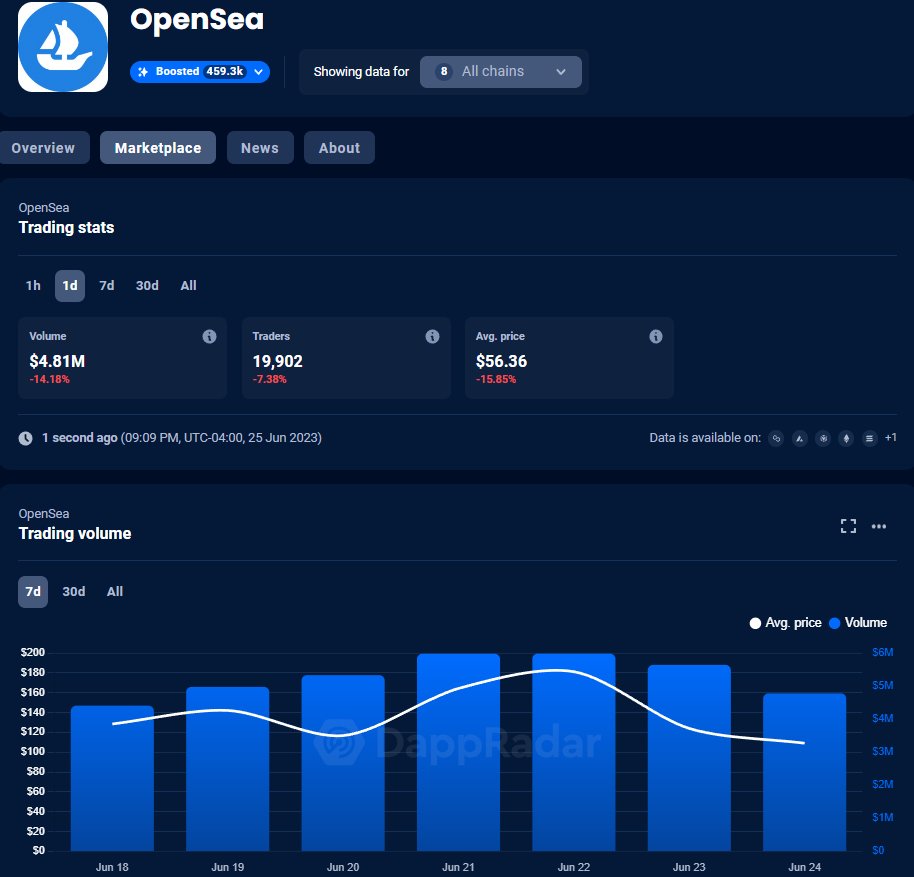Image resolution: width=914 pixels, height=877 pixels.
Task: Open the chart three-dots options menu
Action: pyautogui.click(x=879, y=526)
